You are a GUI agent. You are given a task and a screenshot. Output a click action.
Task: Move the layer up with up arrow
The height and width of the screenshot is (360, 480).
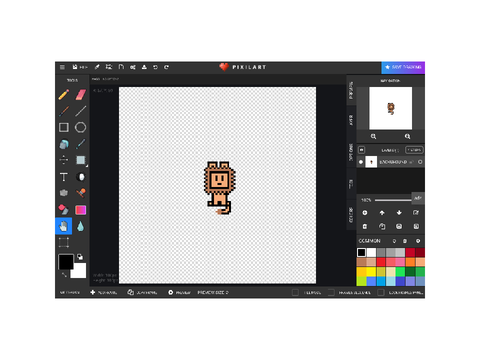pos(382,213)
